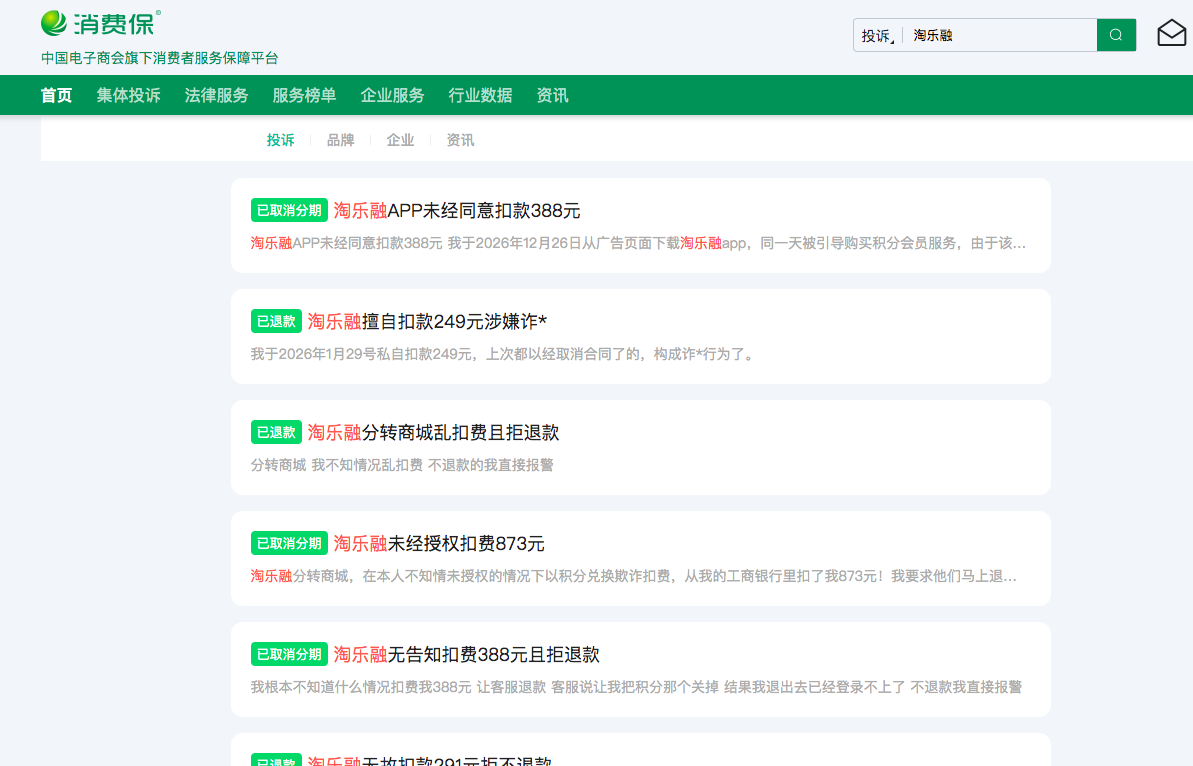The image size is (1193, 766).
Task: Open the envelope messages icon
Action: 1171,34
